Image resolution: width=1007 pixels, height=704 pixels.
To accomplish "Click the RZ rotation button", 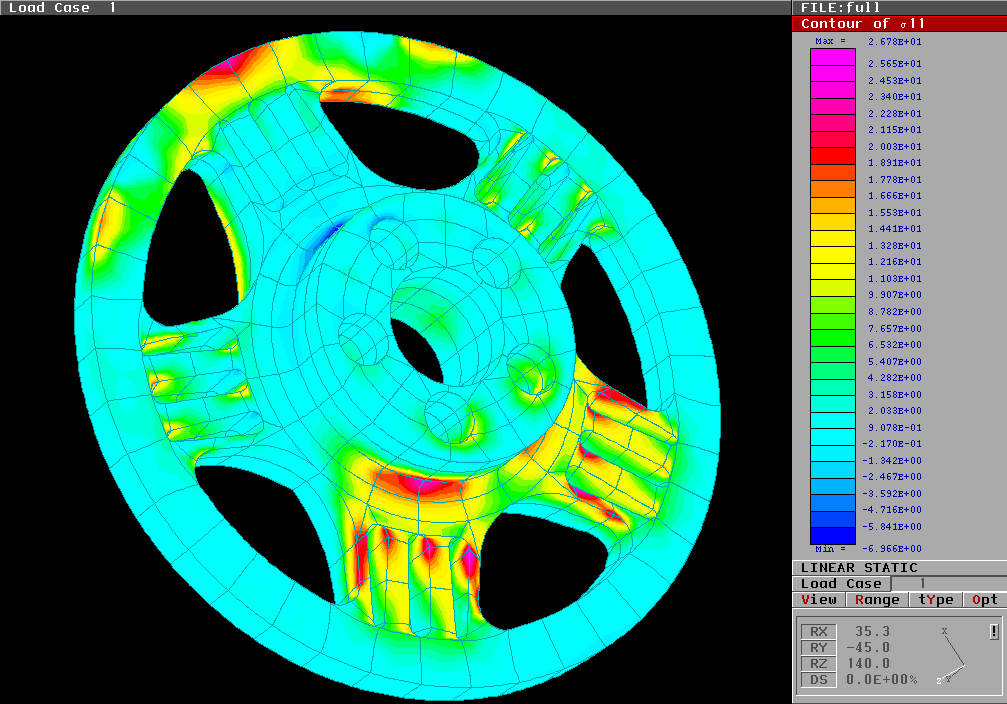I will (819, 664).
